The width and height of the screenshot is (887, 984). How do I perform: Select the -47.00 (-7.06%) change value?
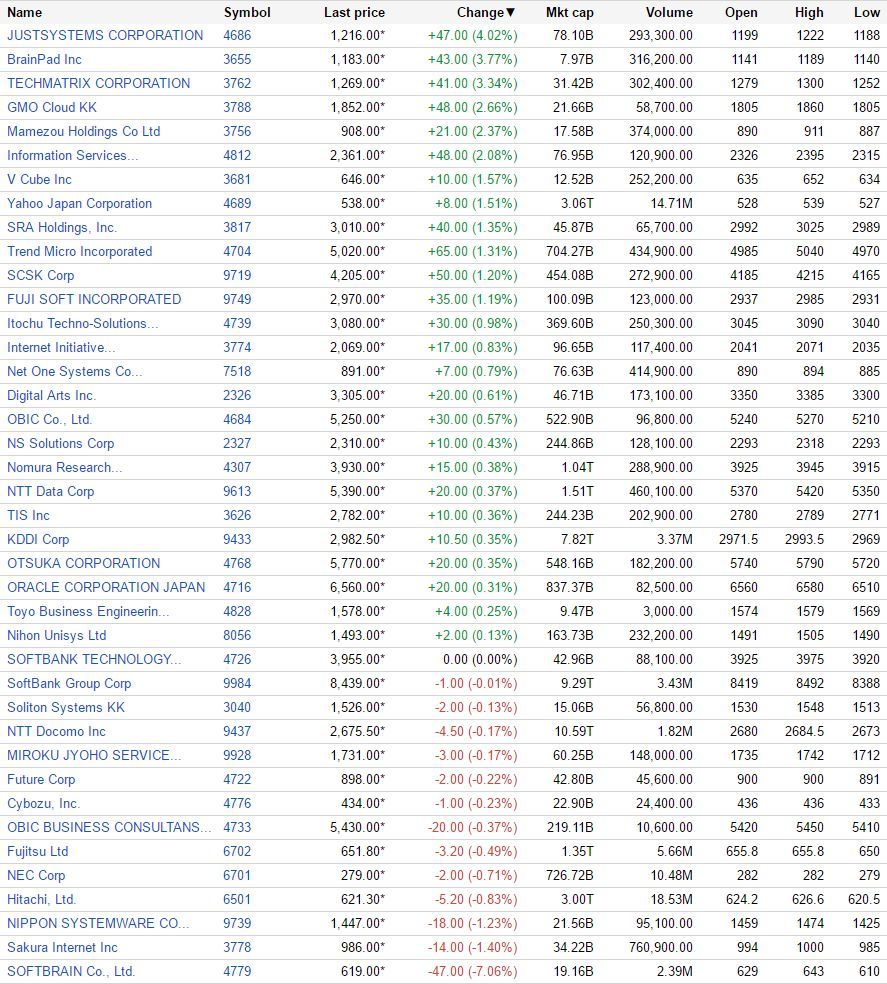(x=473, y=971)
